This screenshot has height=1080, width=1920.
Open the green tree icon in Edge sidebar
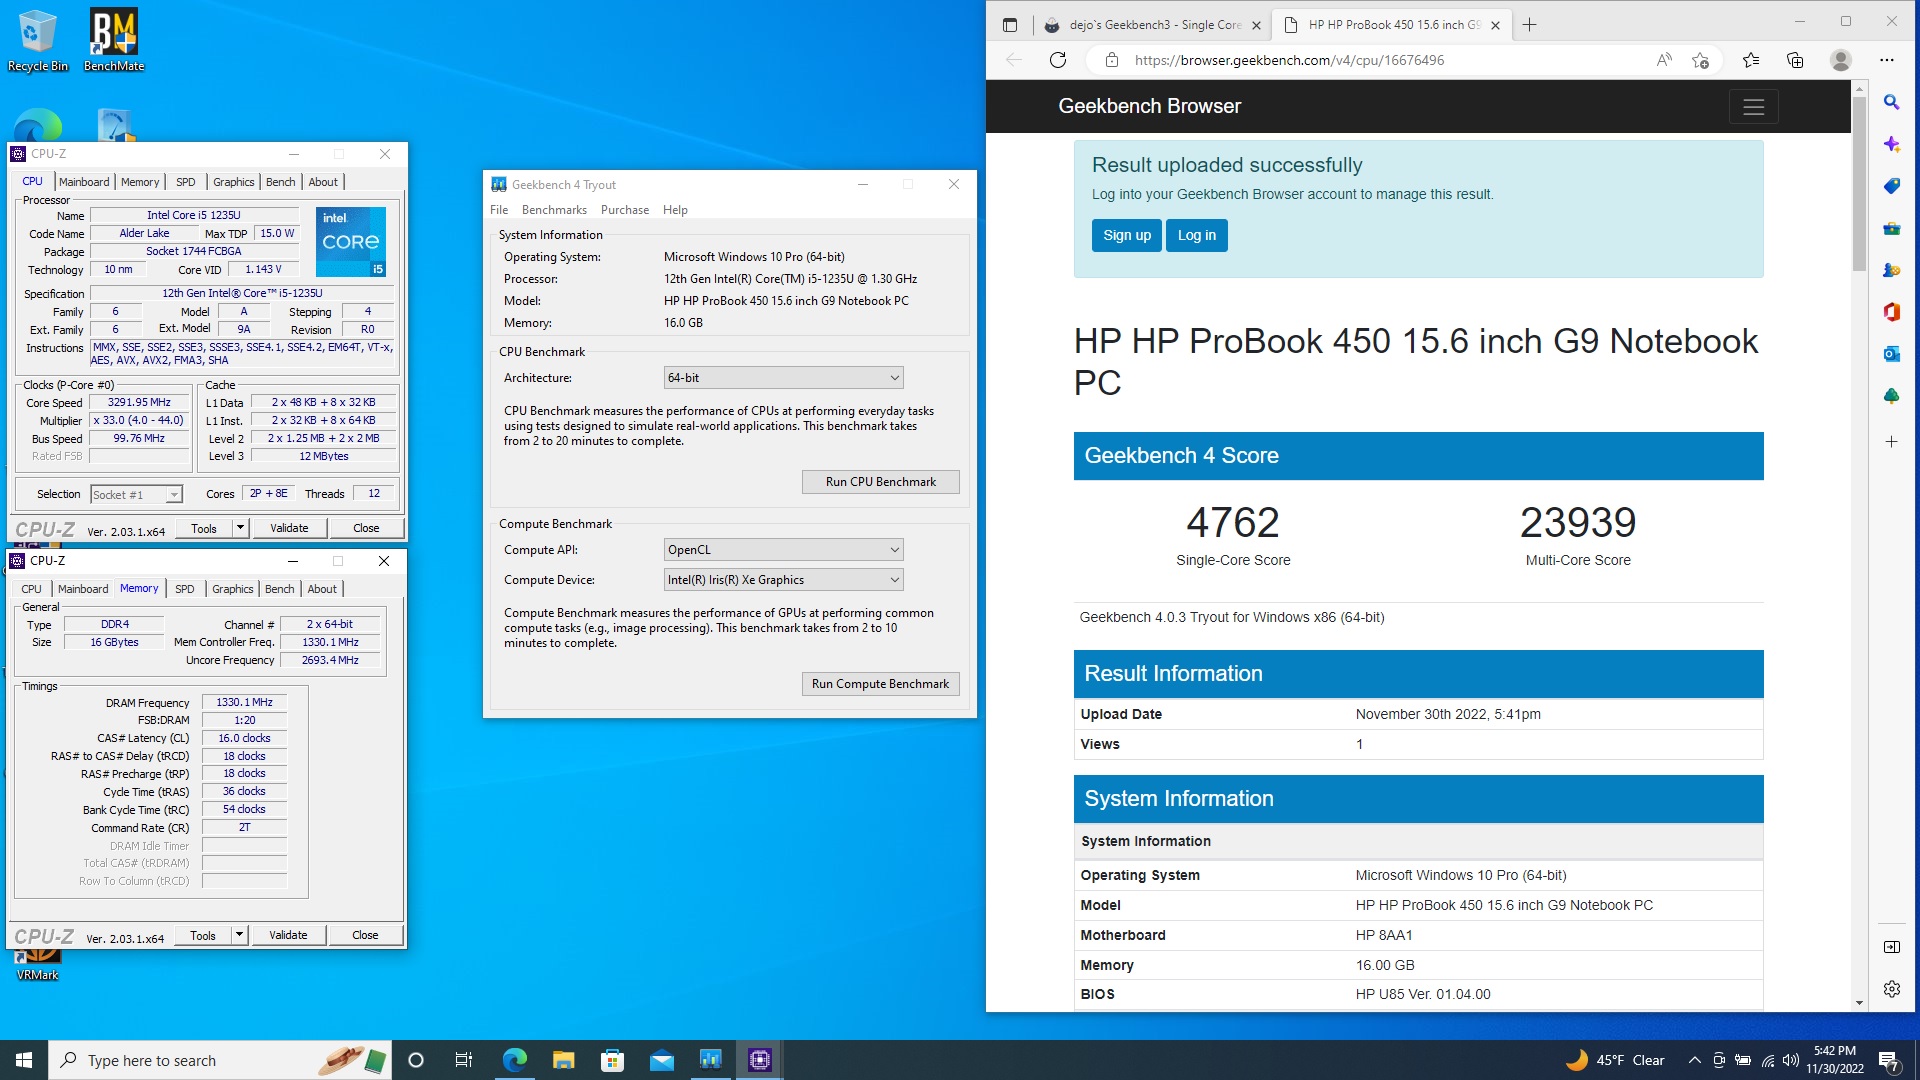[1891, 396]
